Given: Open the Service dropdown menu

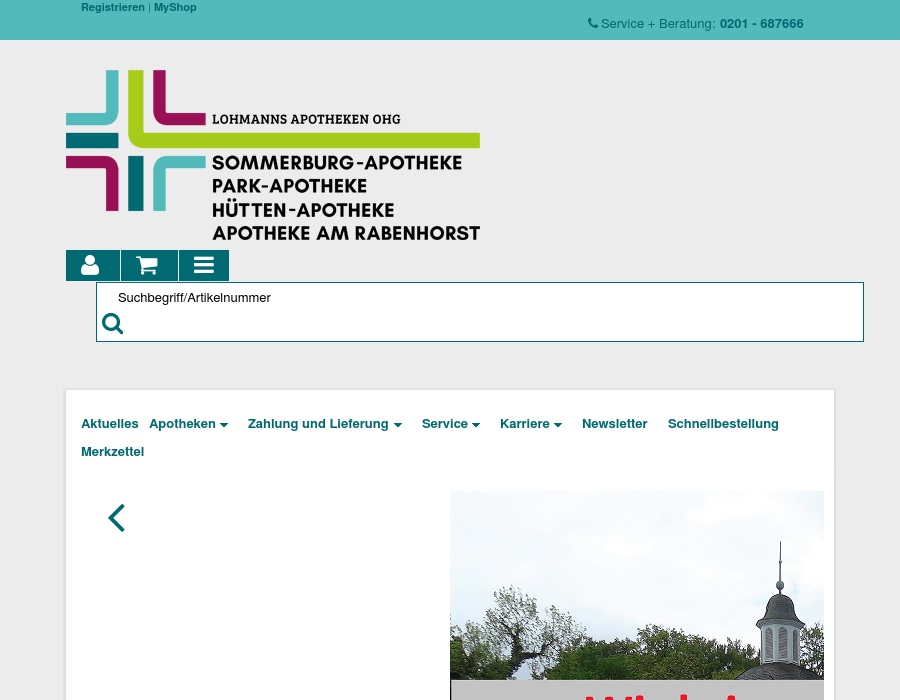Looking at the screenshot, I should (x=450, y=424).
